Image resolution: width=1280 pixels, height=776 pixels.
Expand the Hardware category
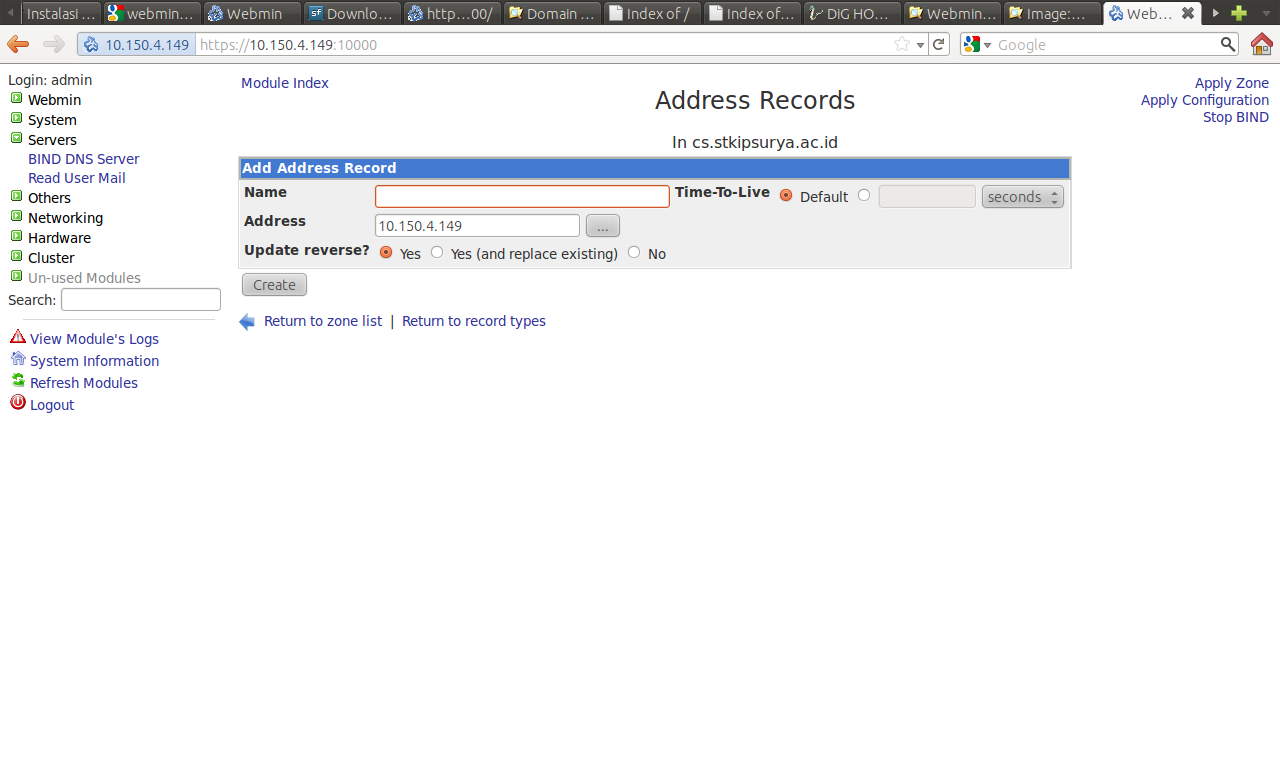click(16, 236)
